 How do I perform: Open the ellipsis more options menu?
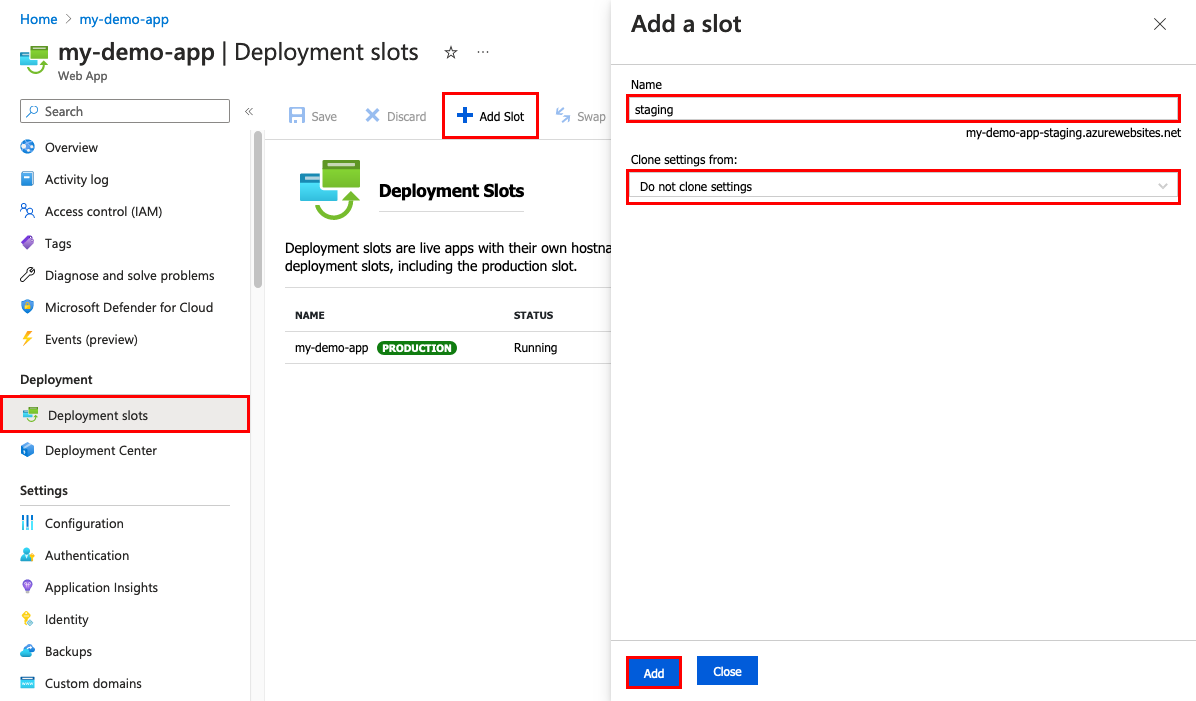483,52
